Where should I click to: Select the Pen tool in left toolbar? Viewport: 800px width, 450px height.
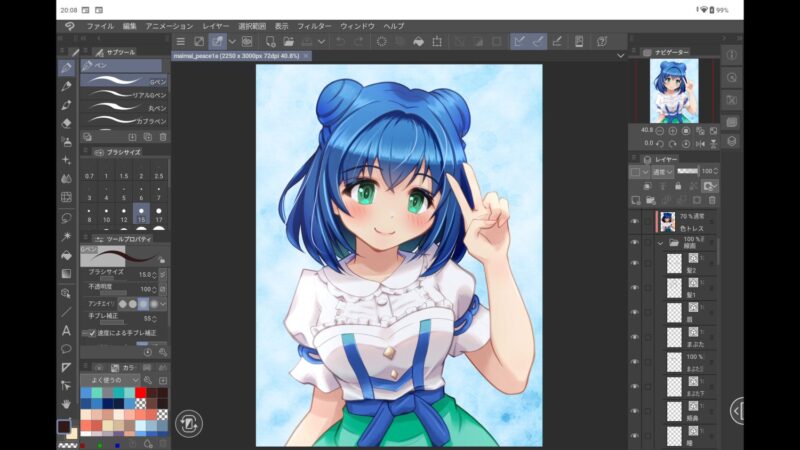(x=66, y=67)
